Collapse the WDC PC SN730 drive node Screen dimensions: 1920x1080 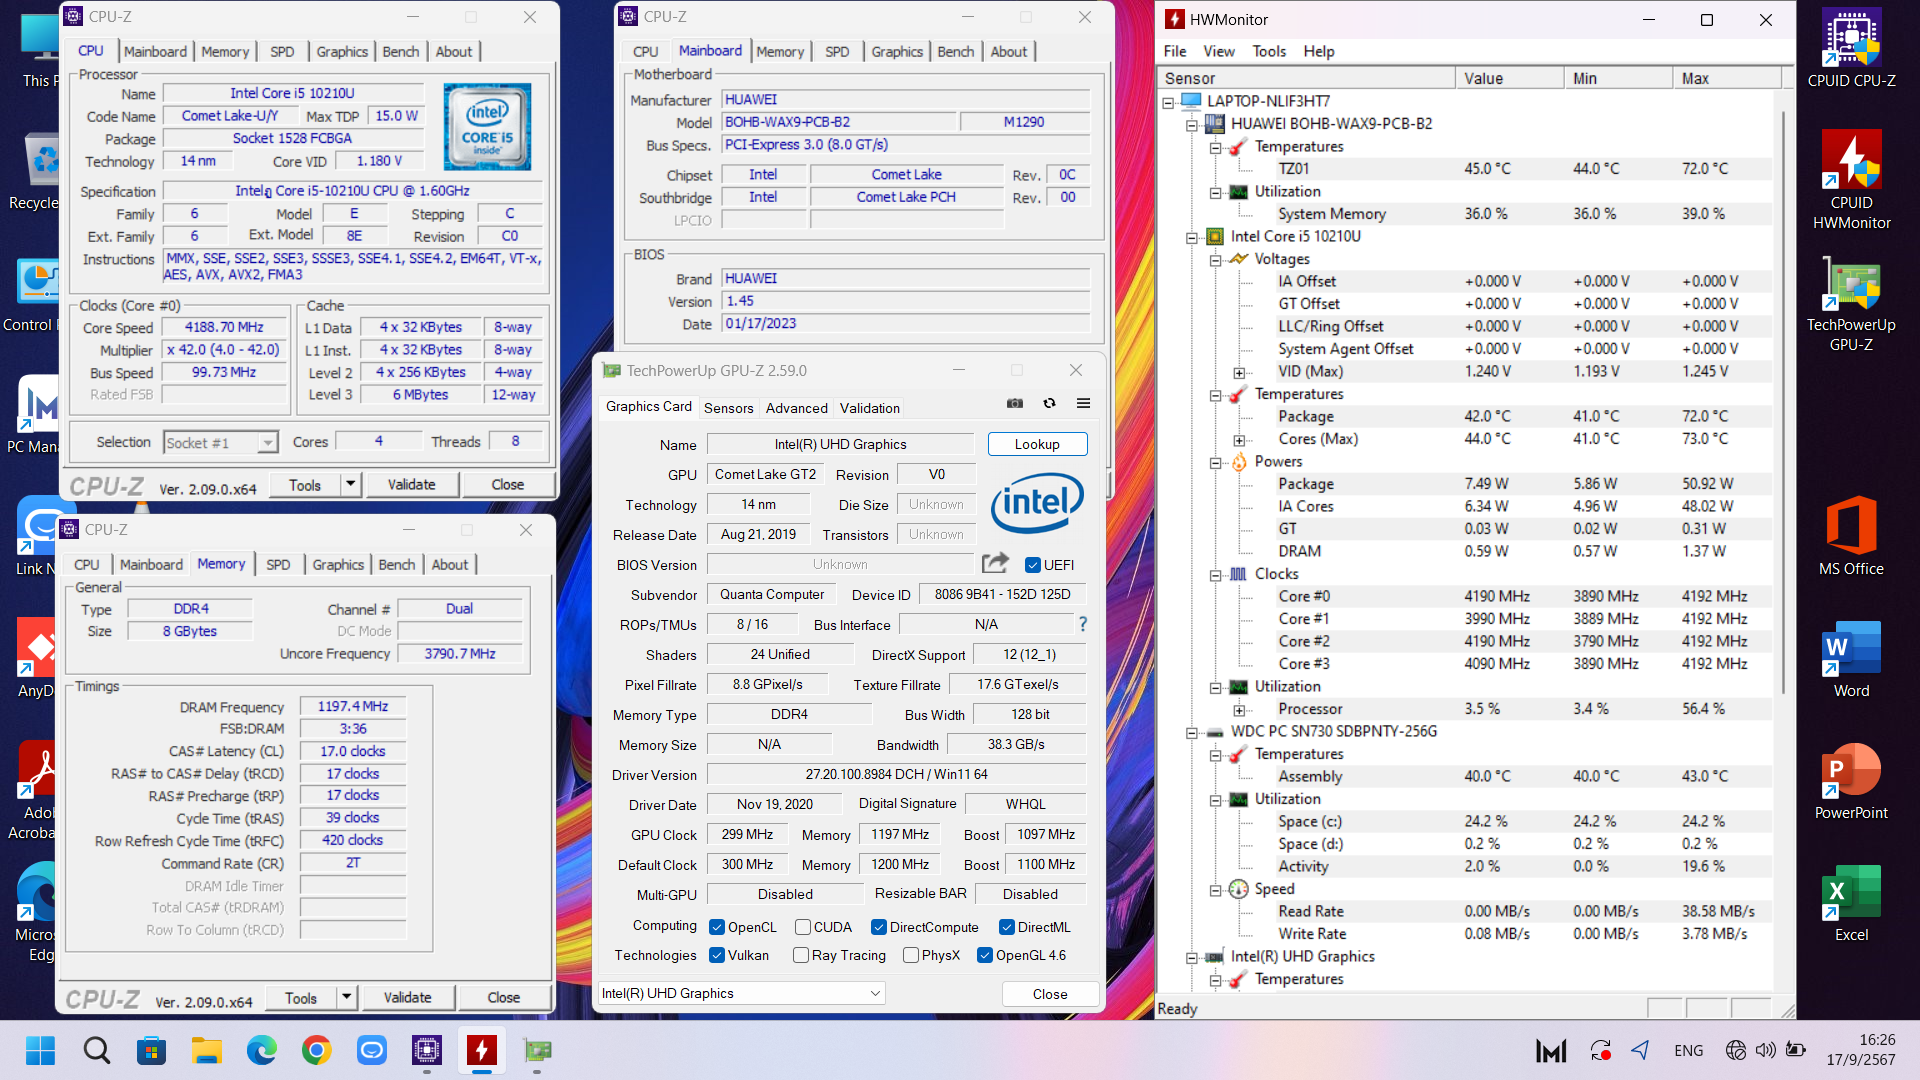tap(1192, 732)
